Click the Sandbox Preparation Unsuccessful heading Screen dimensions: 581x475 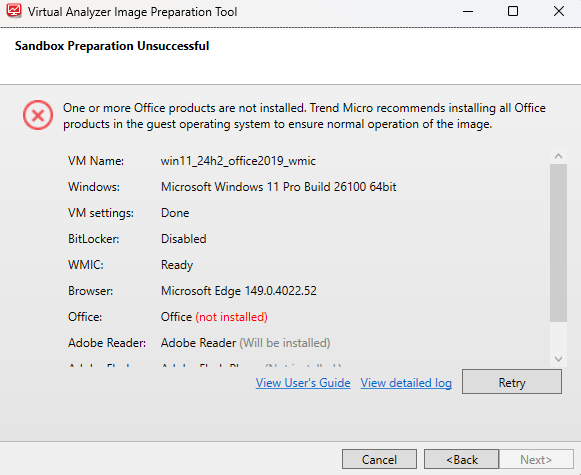point(112,46)
